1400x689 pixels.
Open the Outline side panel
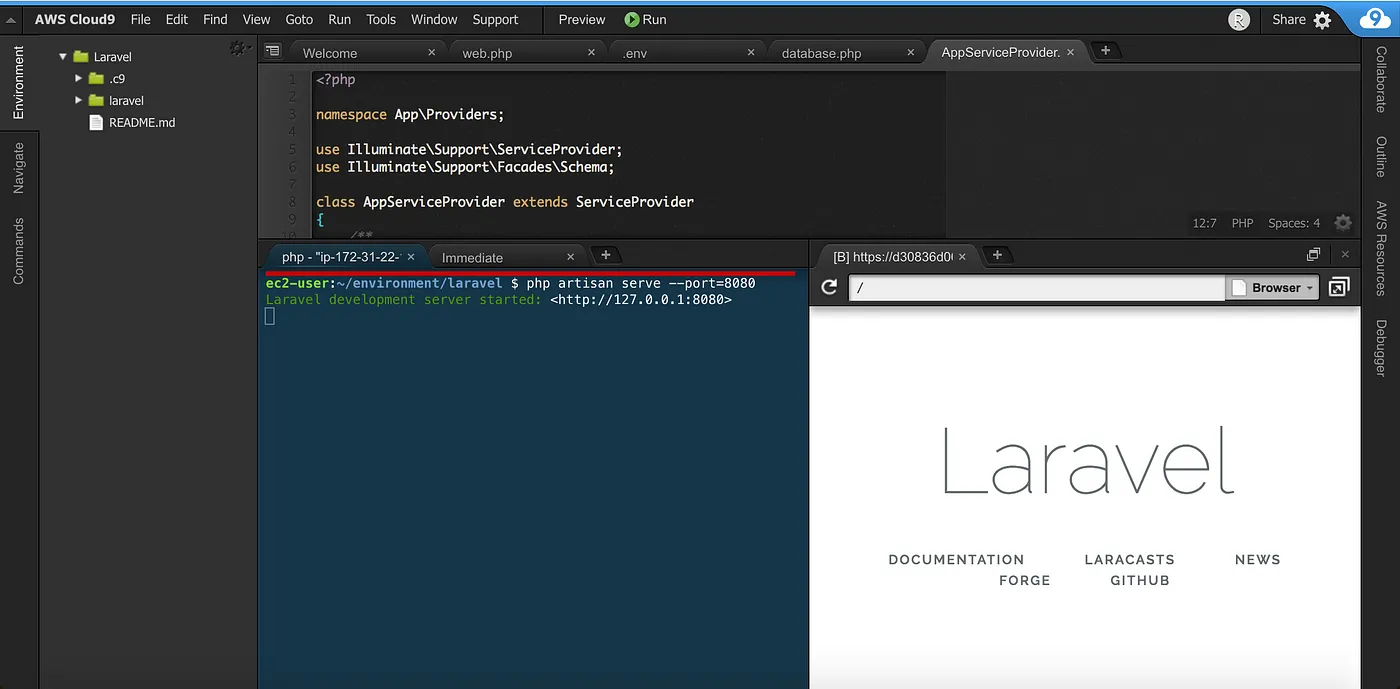pyautogui.click(x=1380, y=156)
